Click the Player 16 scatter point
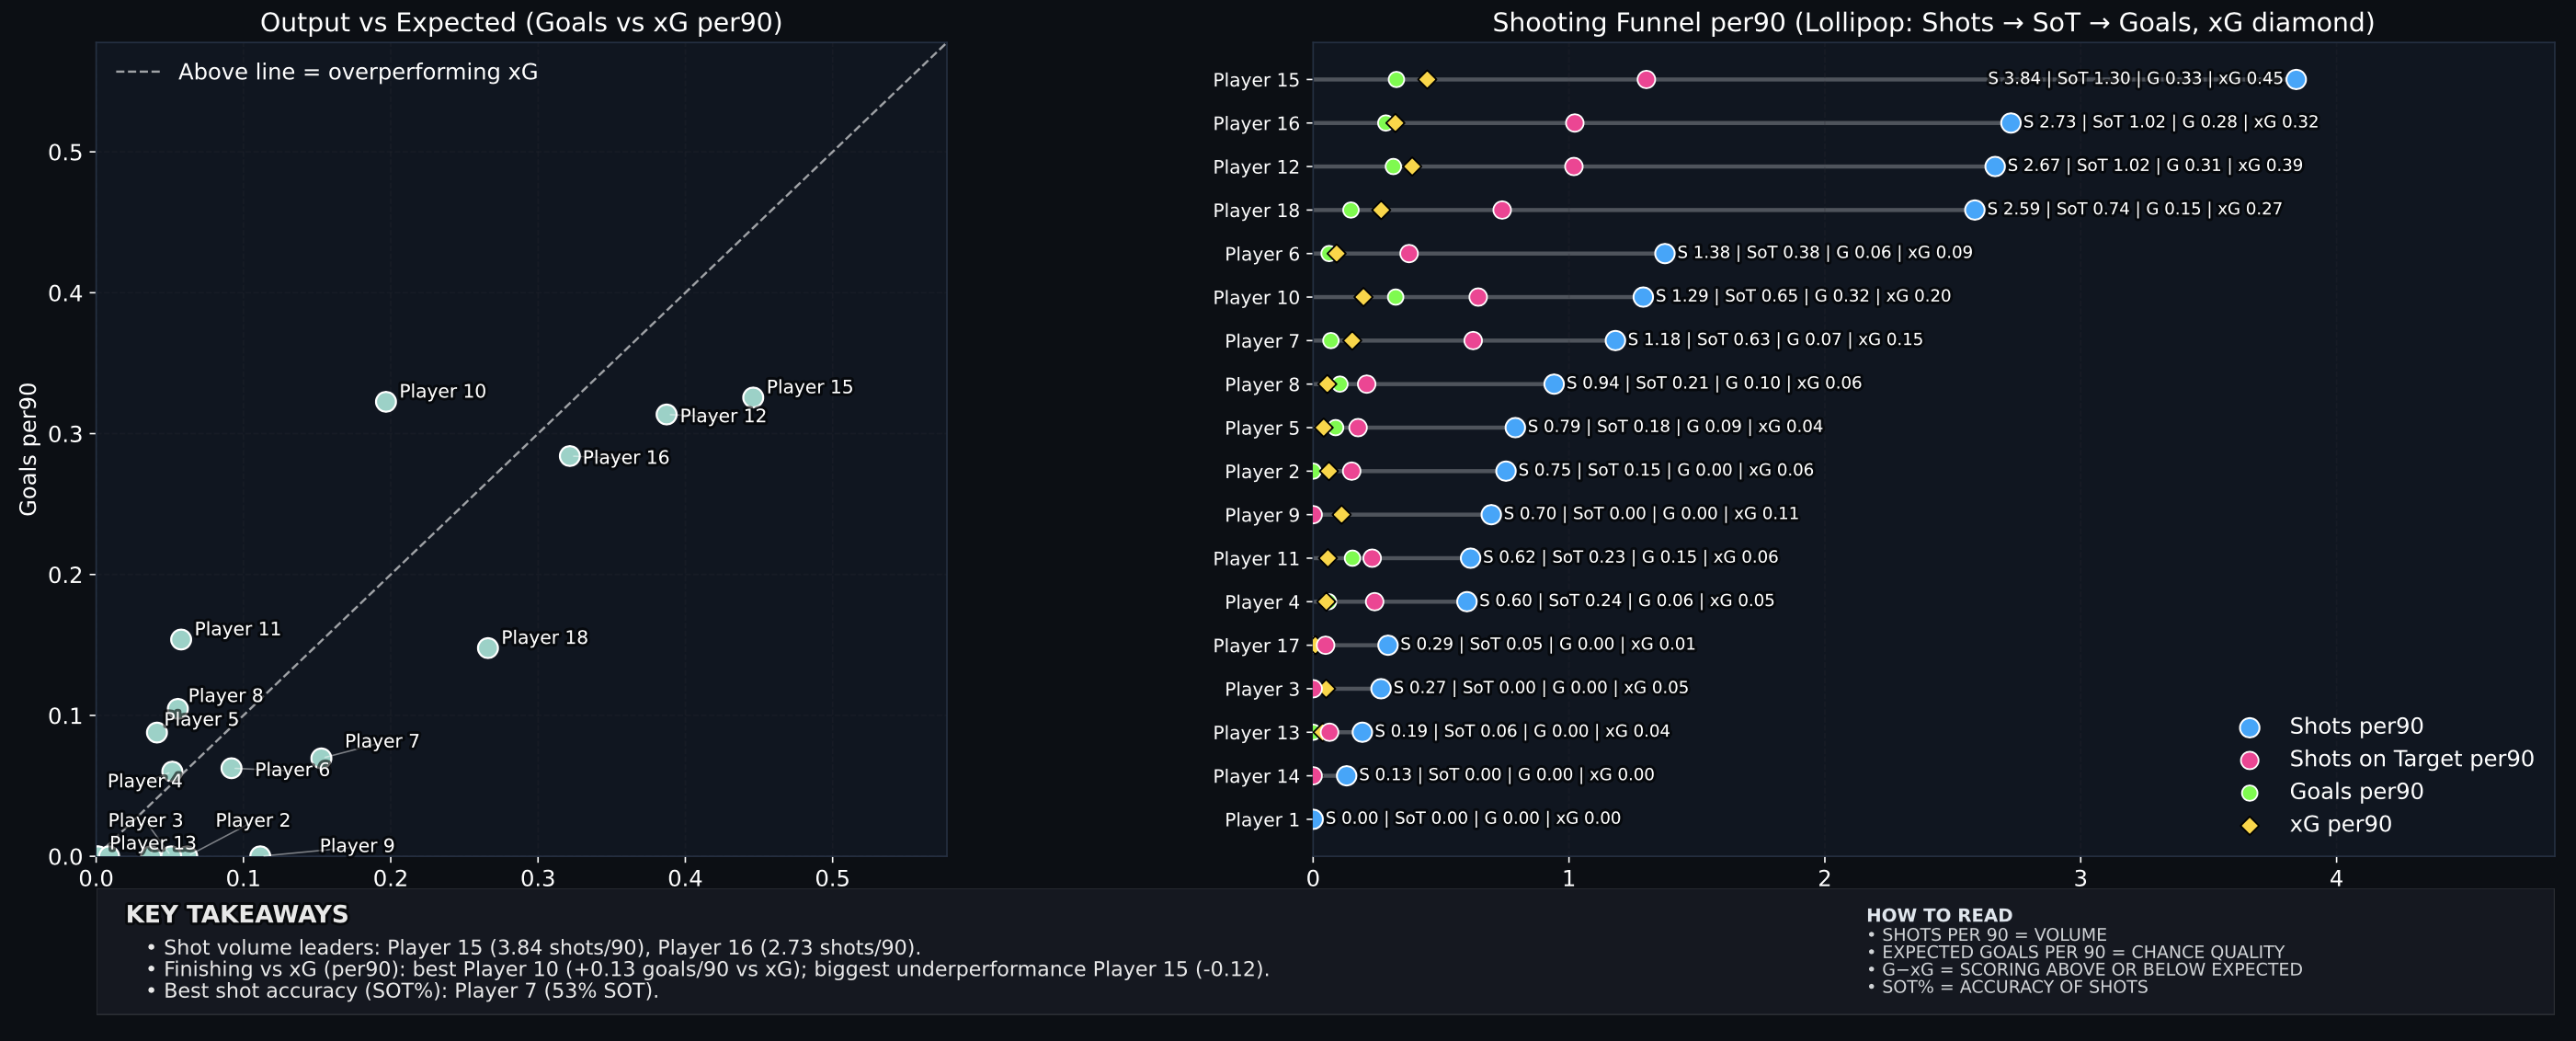The height and width of the screenshot is (1041, 2576). coord(570,456)
